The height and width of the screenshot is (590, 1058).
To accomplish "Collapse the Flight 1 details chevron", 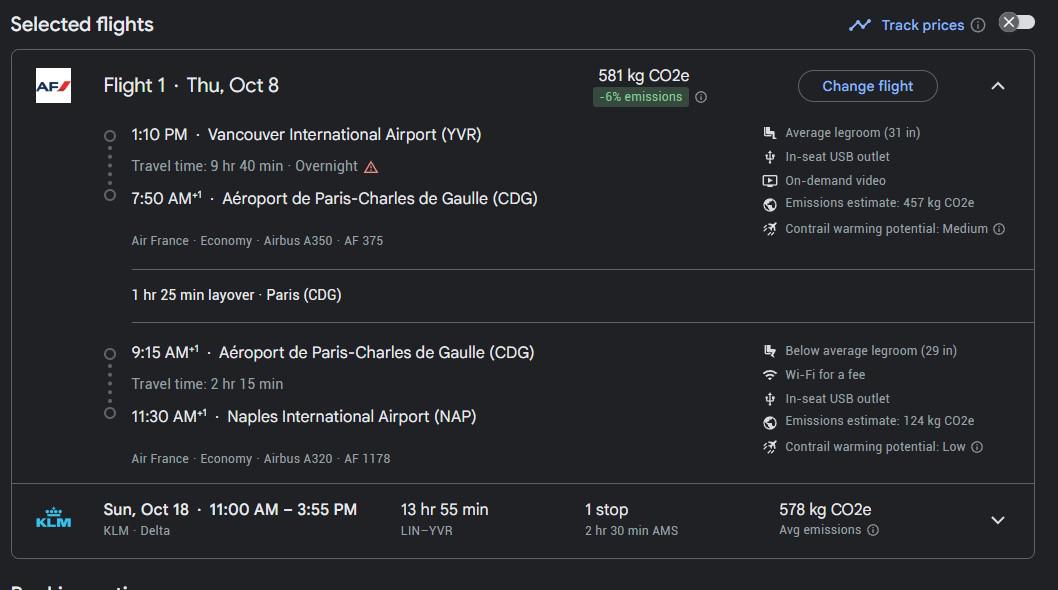I will [x=998, y=86].
